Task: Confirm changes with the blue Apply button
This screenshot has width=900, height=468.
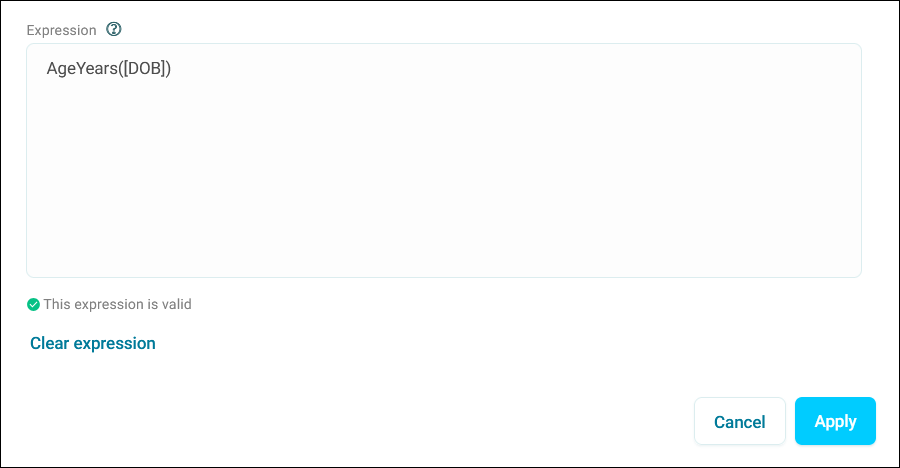Action: [x=835, y=421]
